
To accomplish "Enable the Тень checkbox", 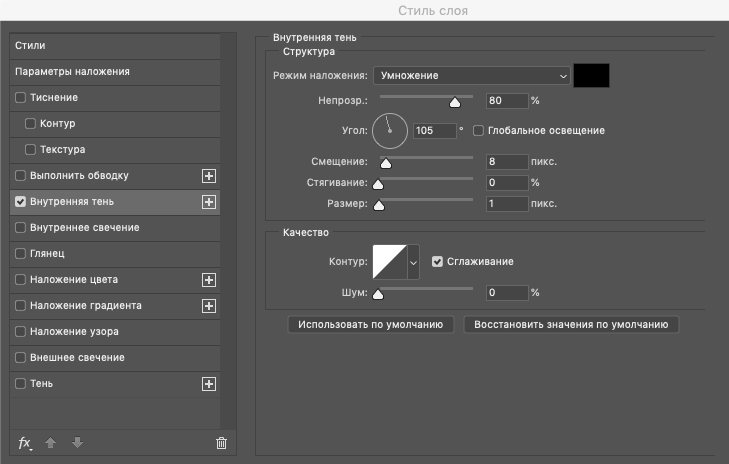I will (20, 384).
